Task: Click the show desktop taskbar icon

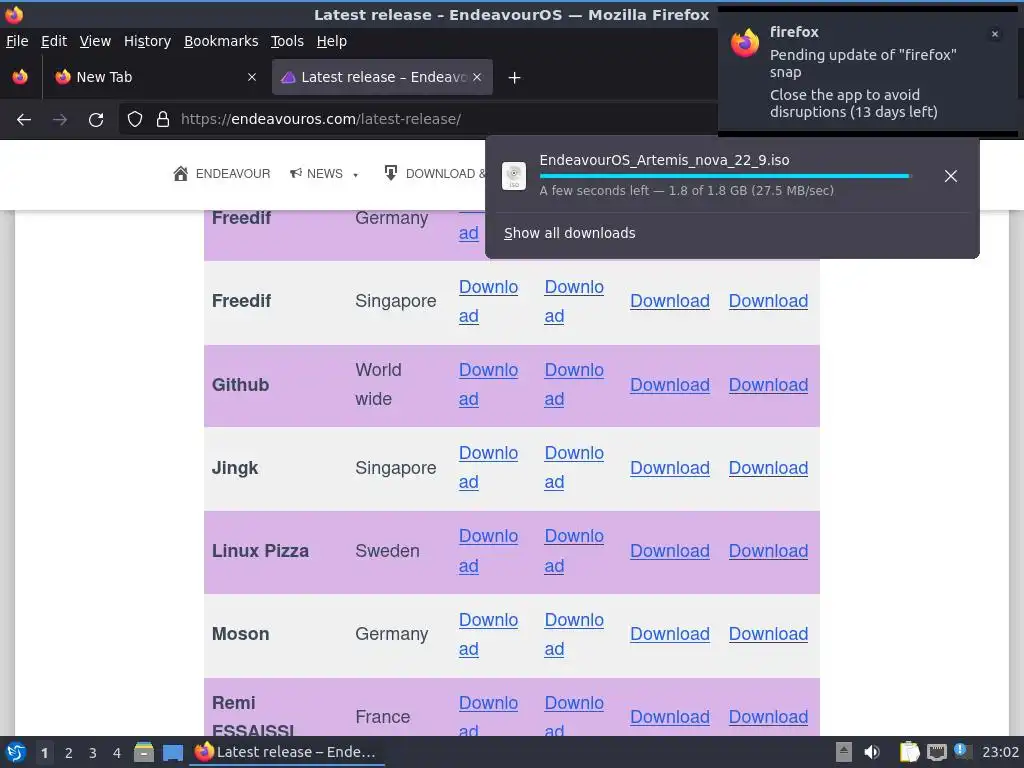Action: [172, 752]
